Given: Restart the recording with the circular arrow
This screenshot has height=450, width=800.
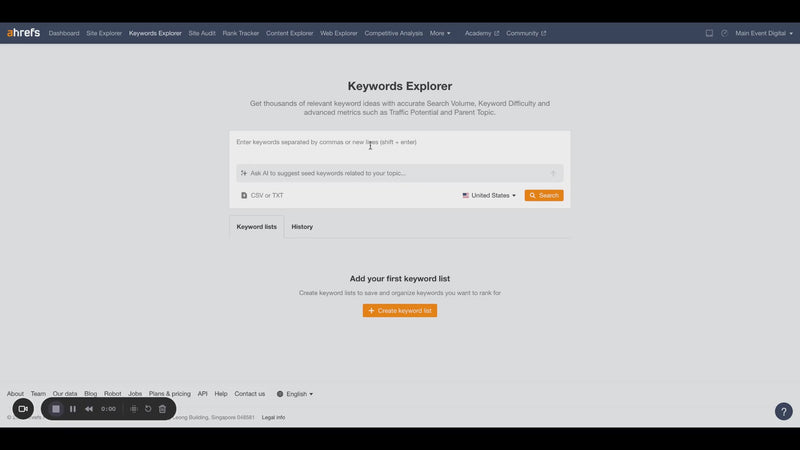Looking at the screenshot, I should click(x=148, y=409).
